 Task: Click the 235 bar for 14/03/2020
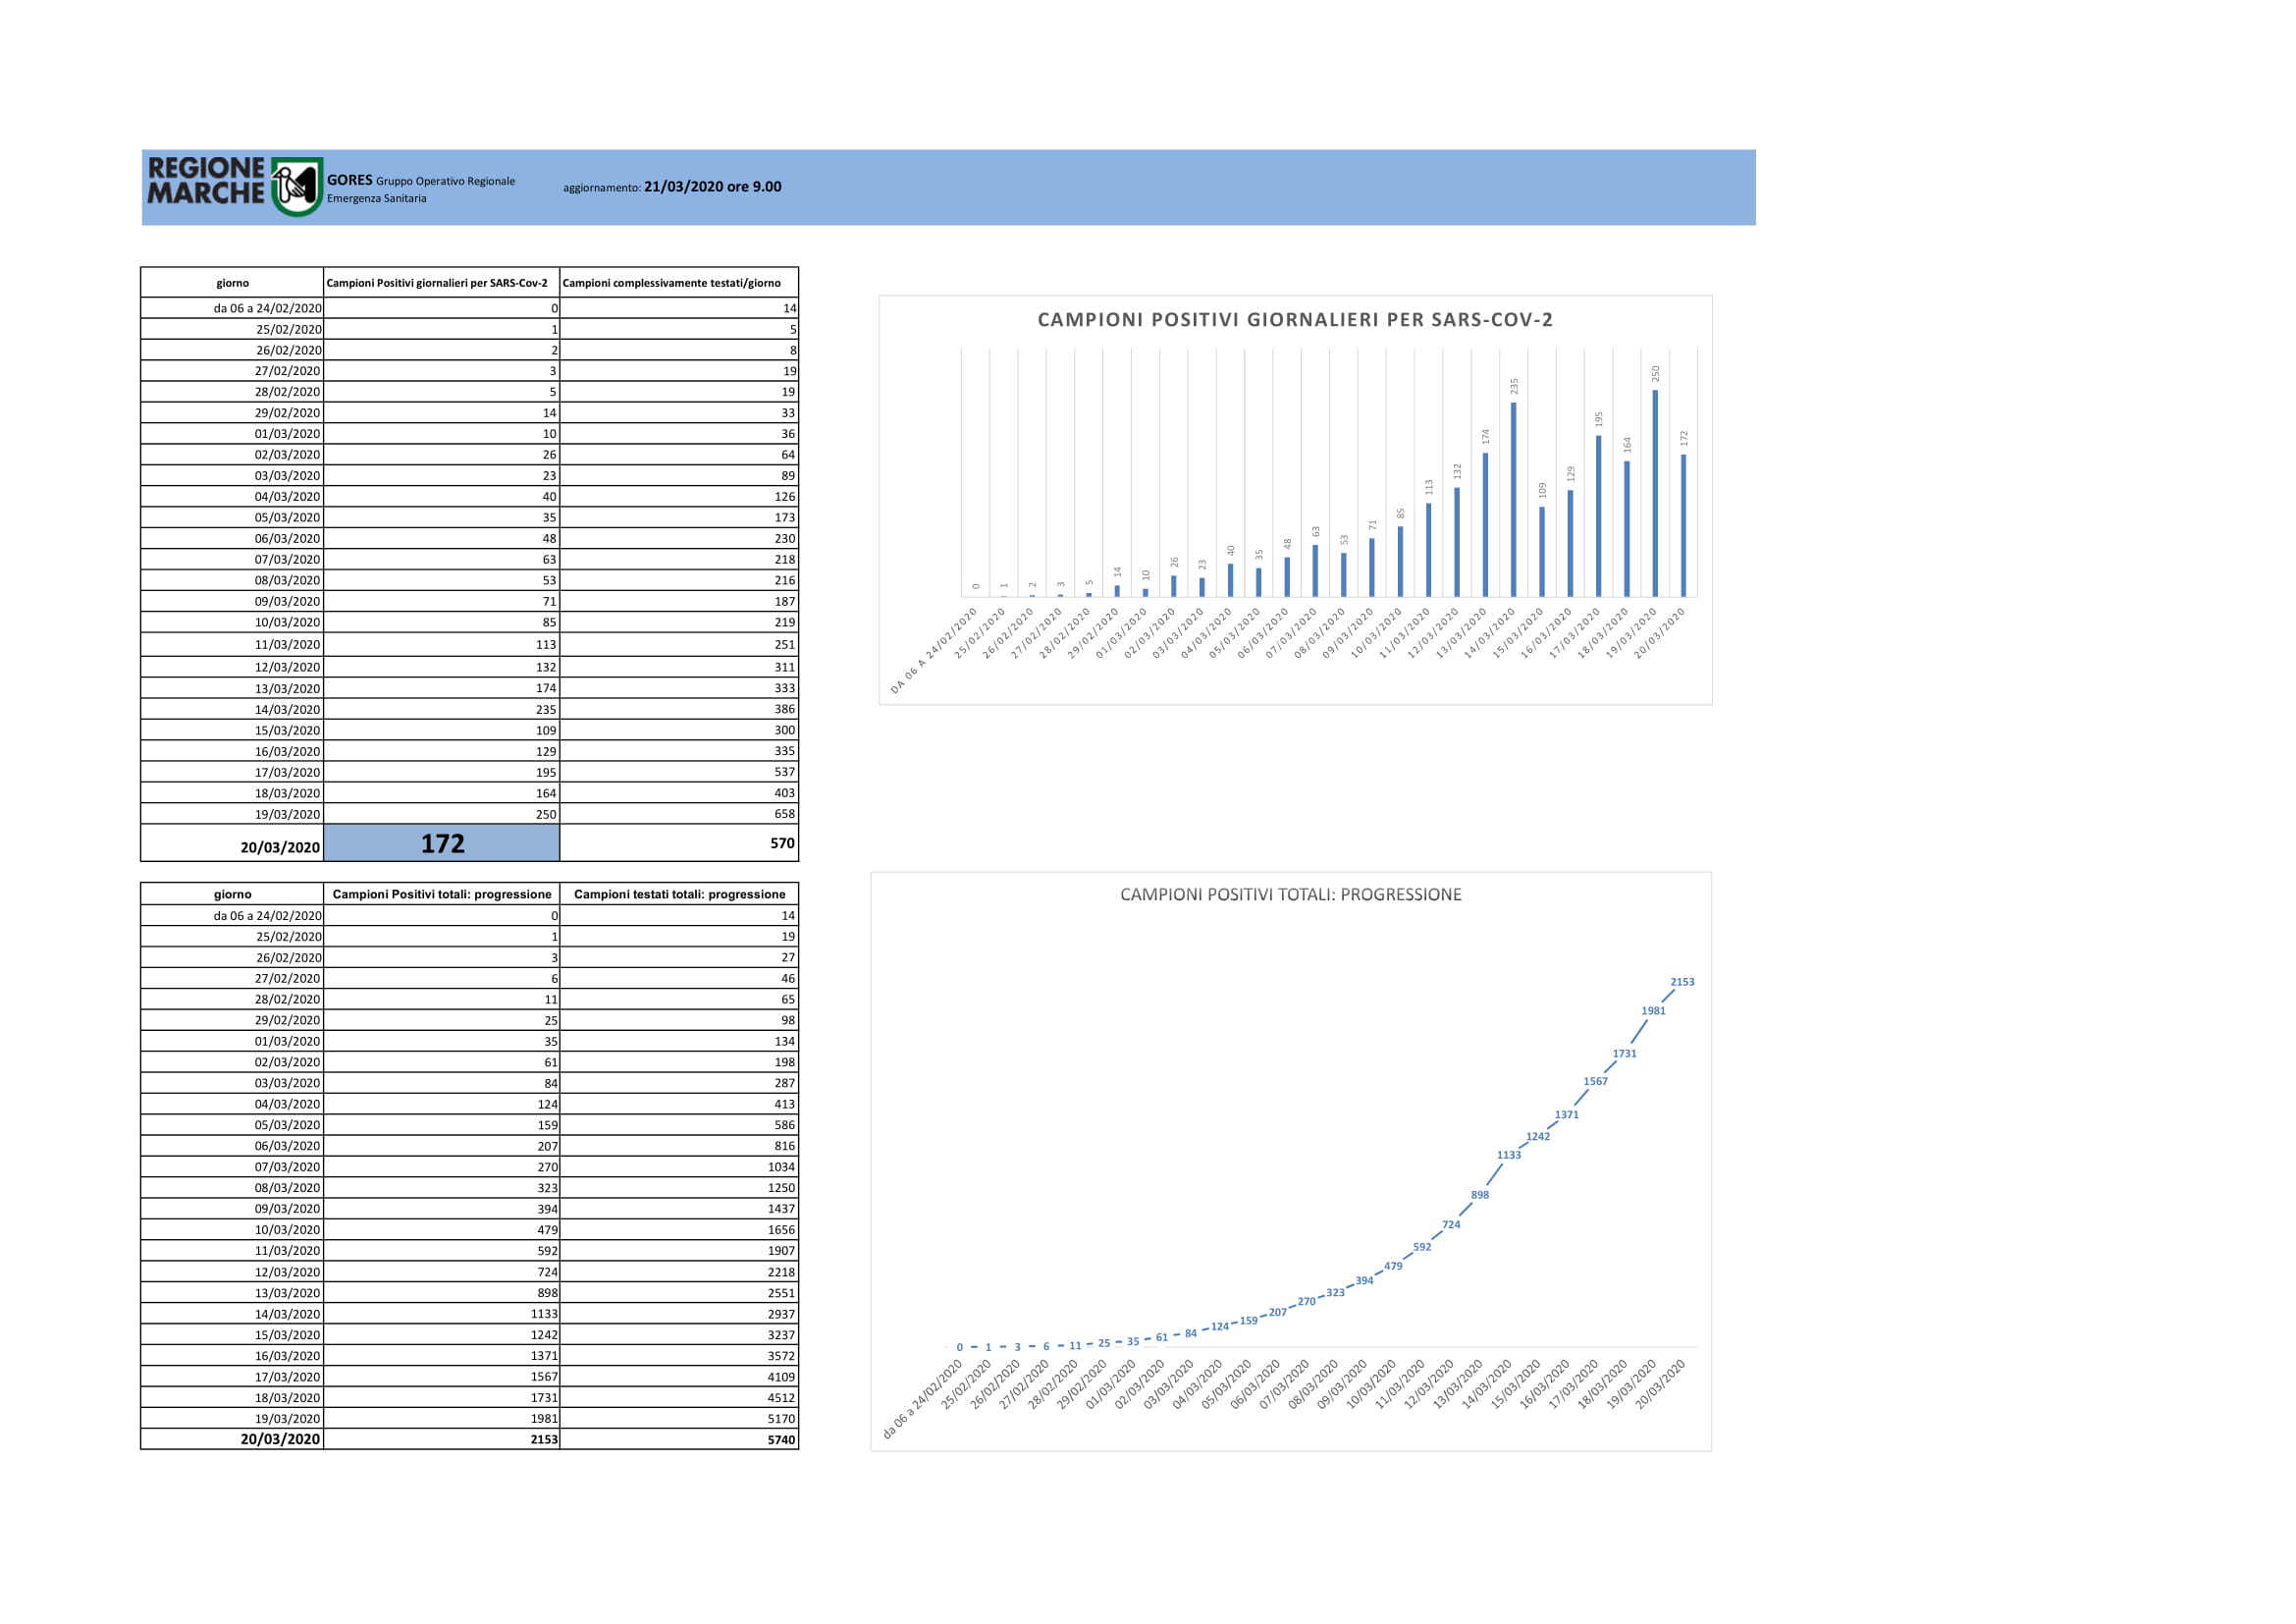1513,500
